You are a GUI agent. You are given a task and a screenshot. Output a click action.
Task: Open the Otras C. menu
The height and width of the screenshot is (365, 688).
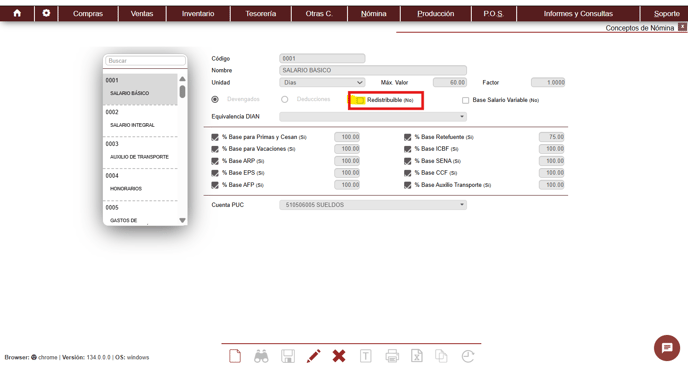(319, 14)
